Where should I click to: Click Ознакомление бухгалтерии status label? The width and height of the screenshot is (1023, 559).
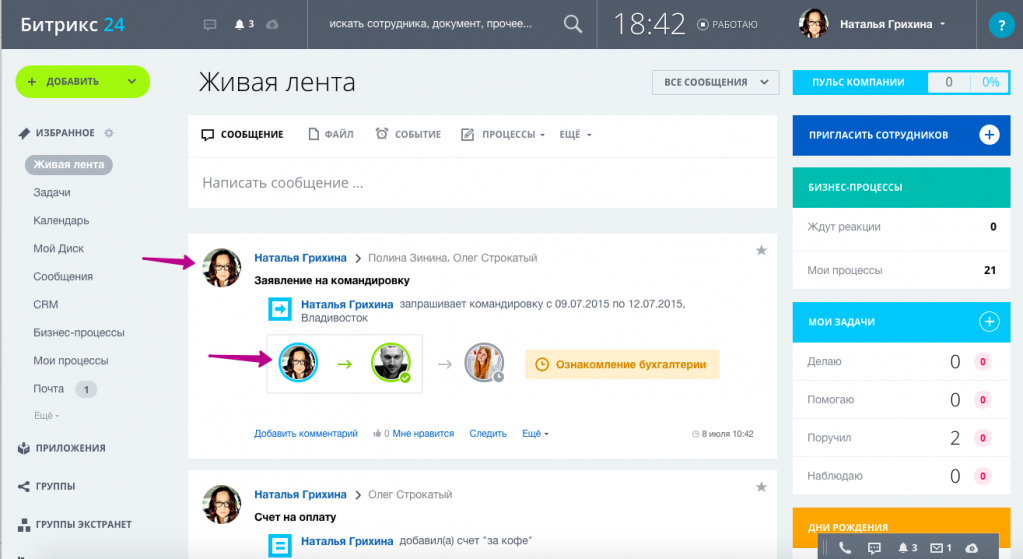point(622,365)
